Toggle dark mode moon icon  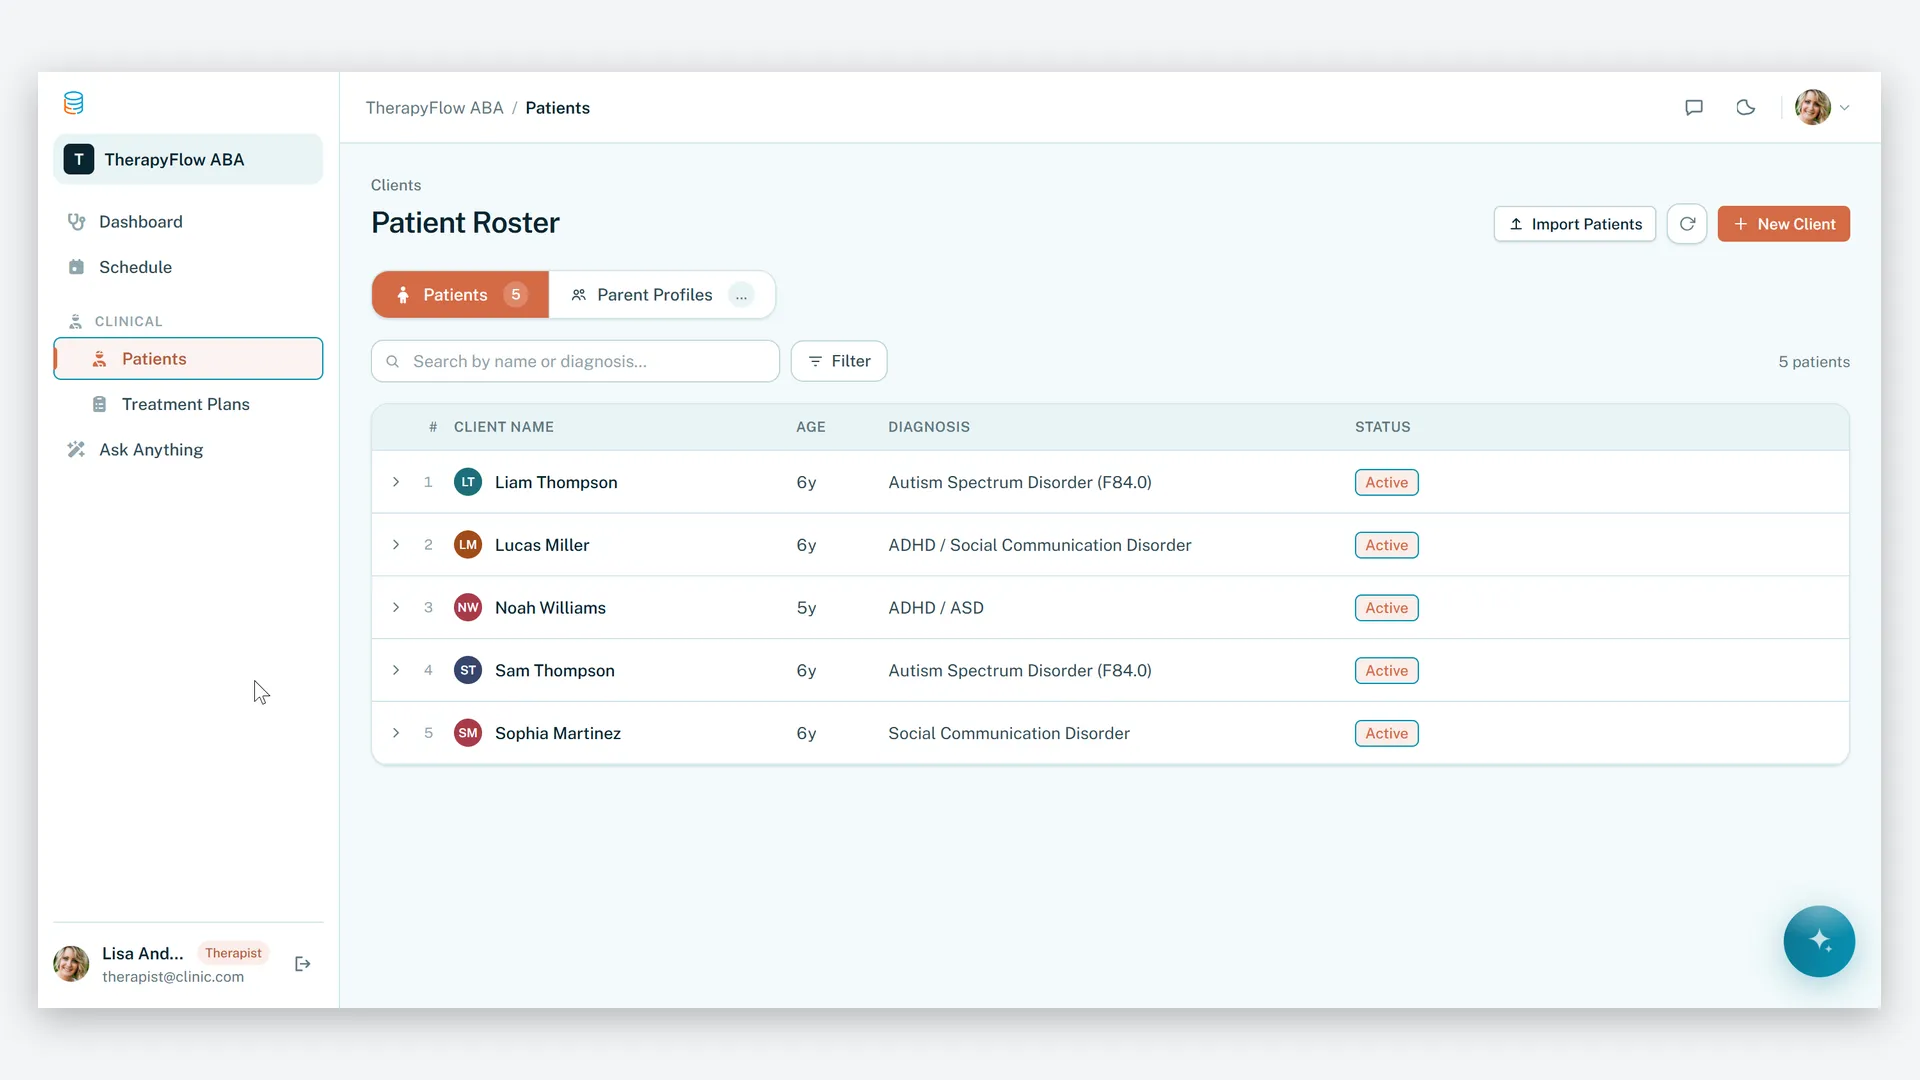point(1746,107)
